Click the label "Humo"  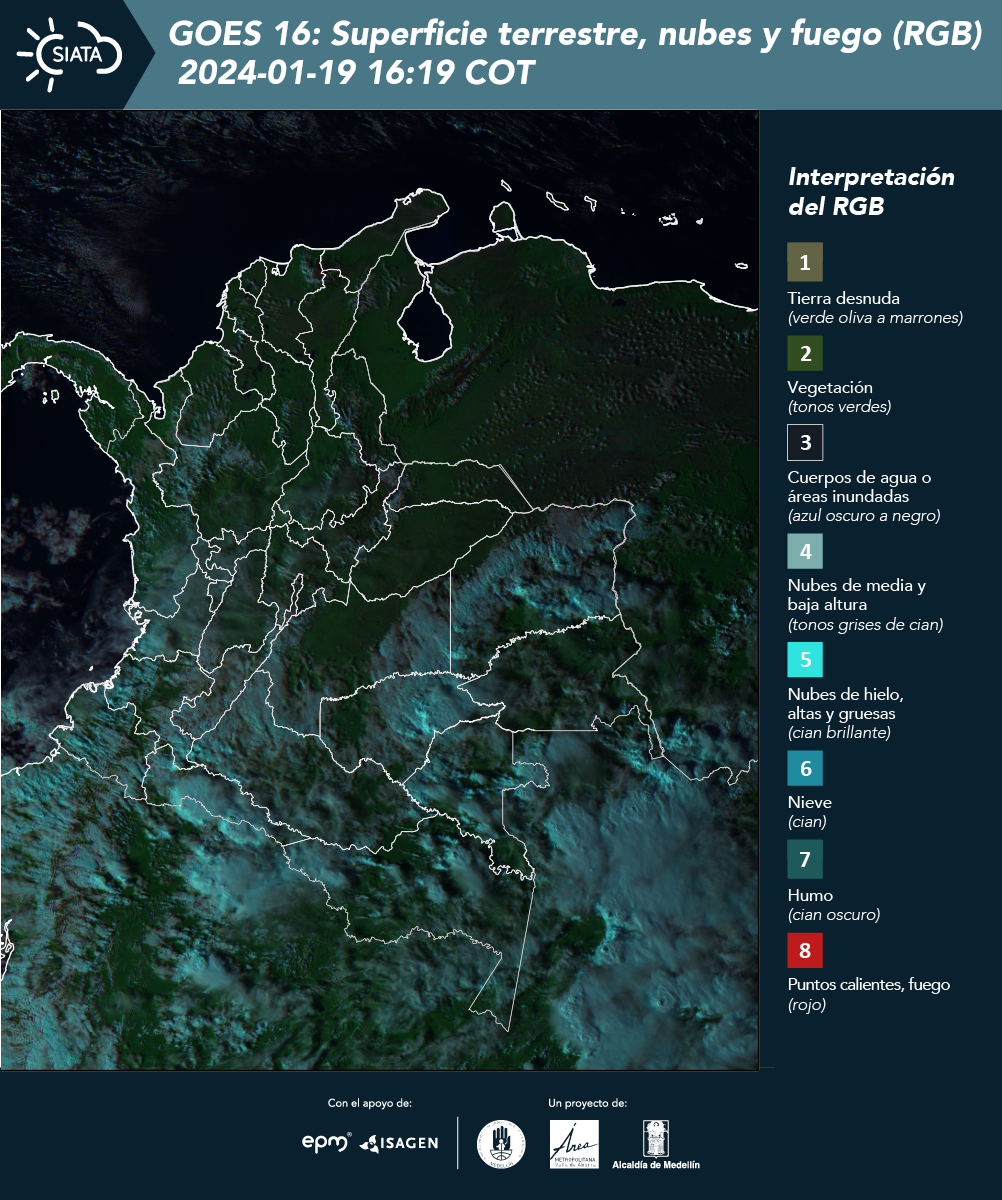(x=810, y=895)
